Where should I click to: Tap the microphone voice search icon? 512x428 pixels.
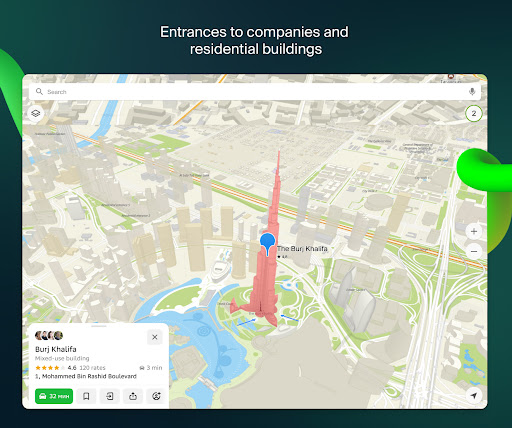coord(472,92)
